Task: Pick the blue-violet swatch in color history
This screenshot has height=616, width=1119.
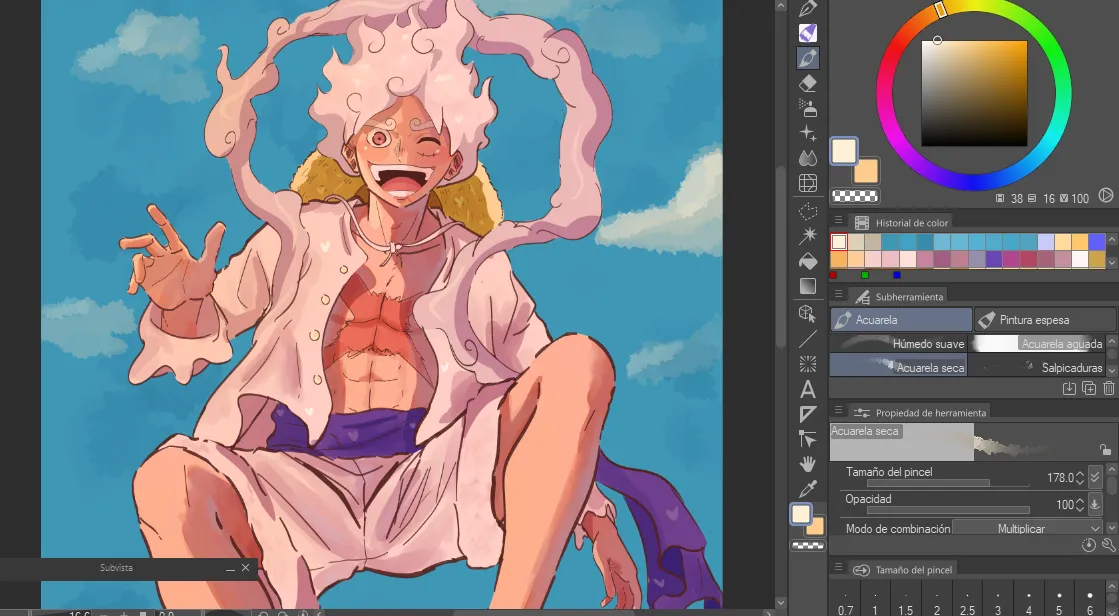Action: (x=1098, y=242)
